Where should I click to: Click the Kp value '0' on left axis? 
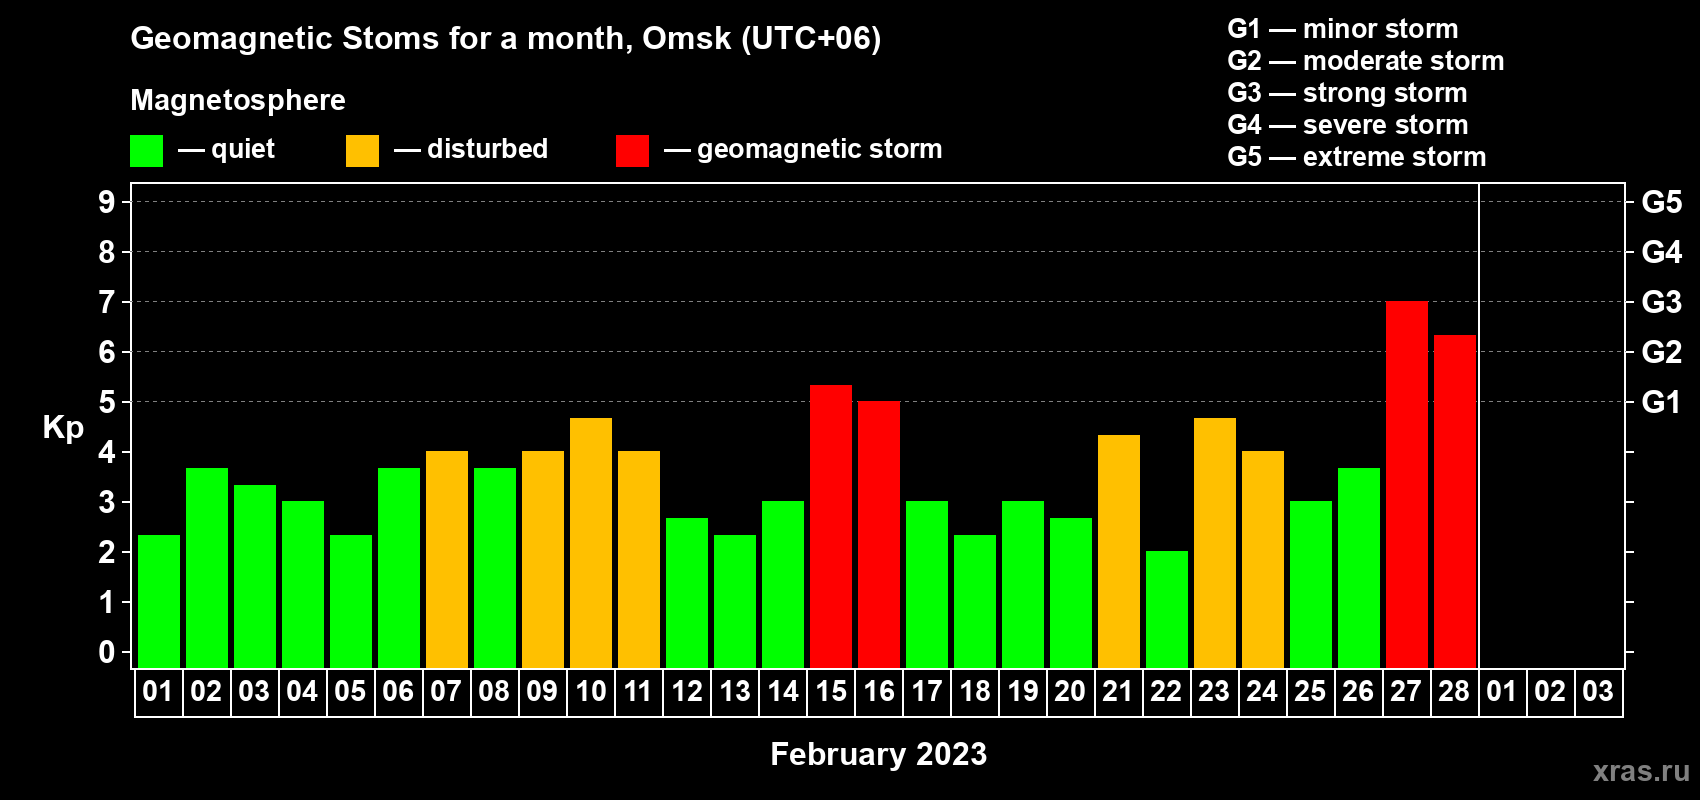(107, 652)
